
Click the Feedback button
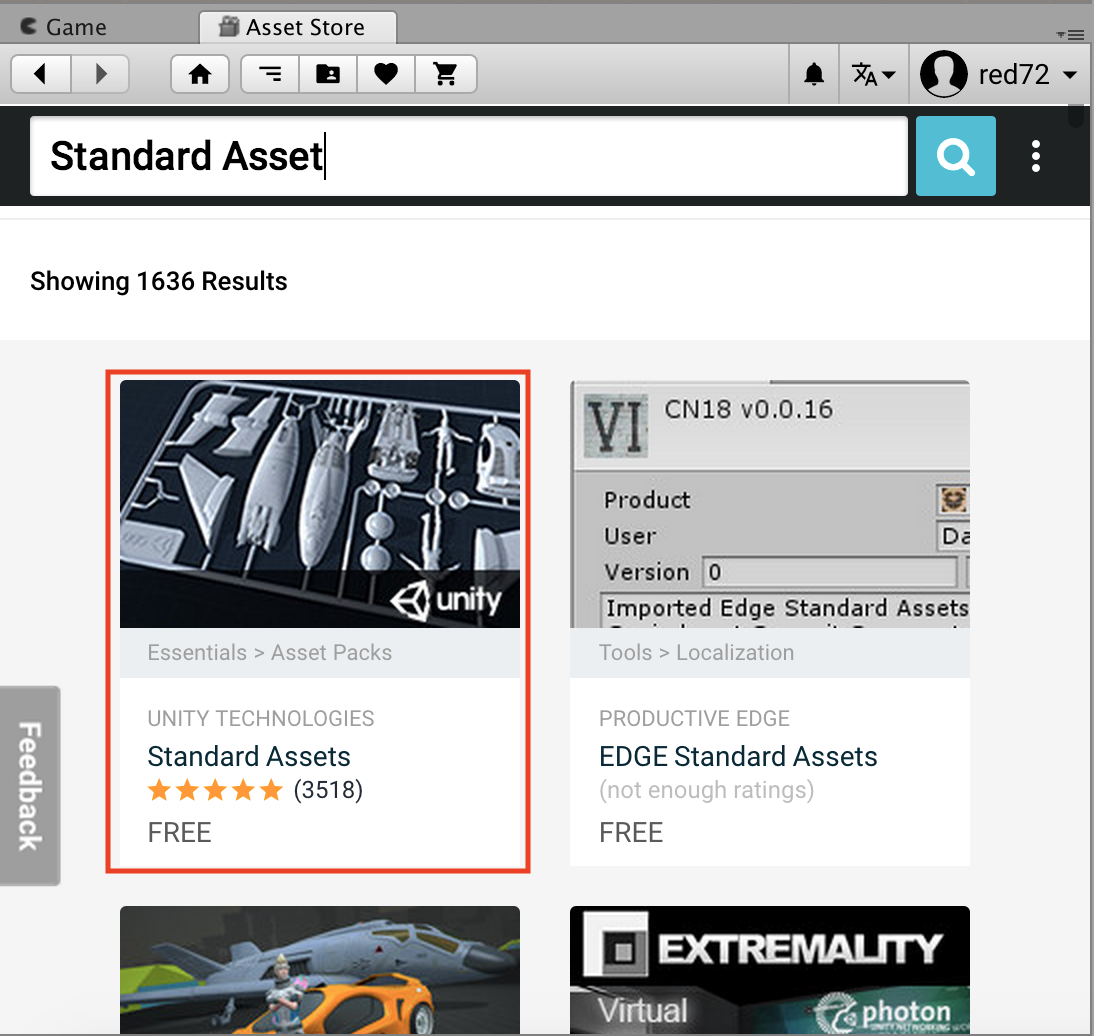tap(30, 785)
